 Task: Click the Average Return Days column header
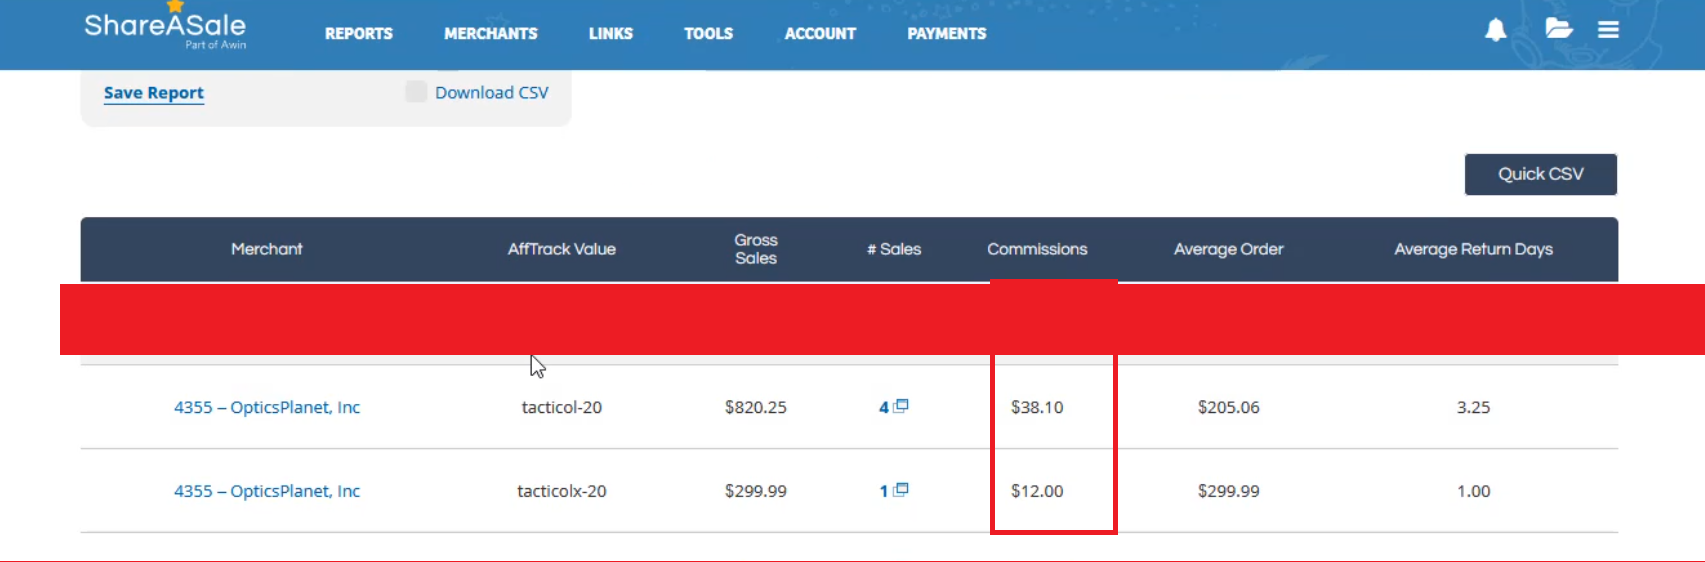[x=1474, y=249]
